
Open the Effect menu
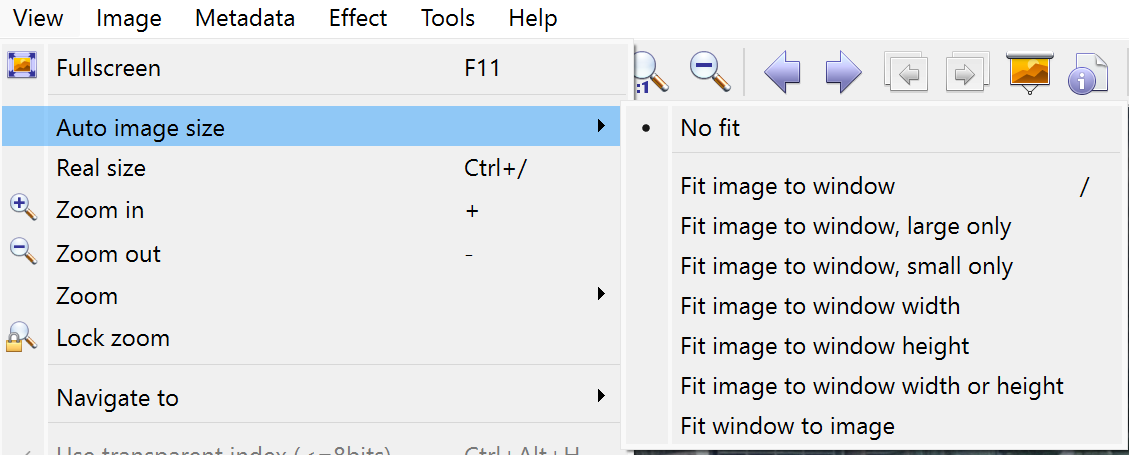coord(358,18)
